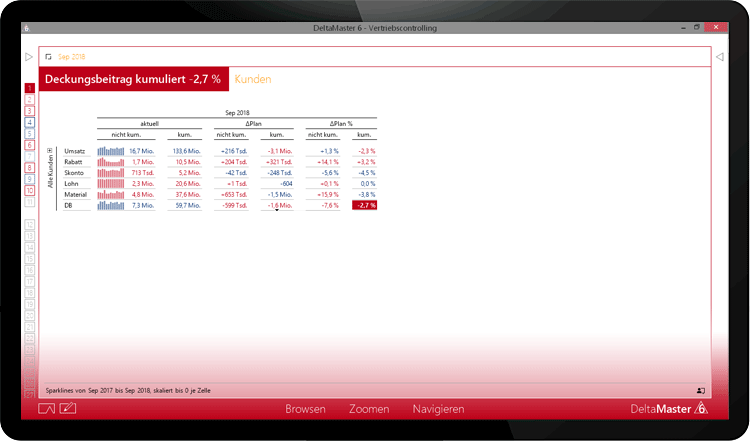Restore down the DeltaMaster window

coord(697,28)
